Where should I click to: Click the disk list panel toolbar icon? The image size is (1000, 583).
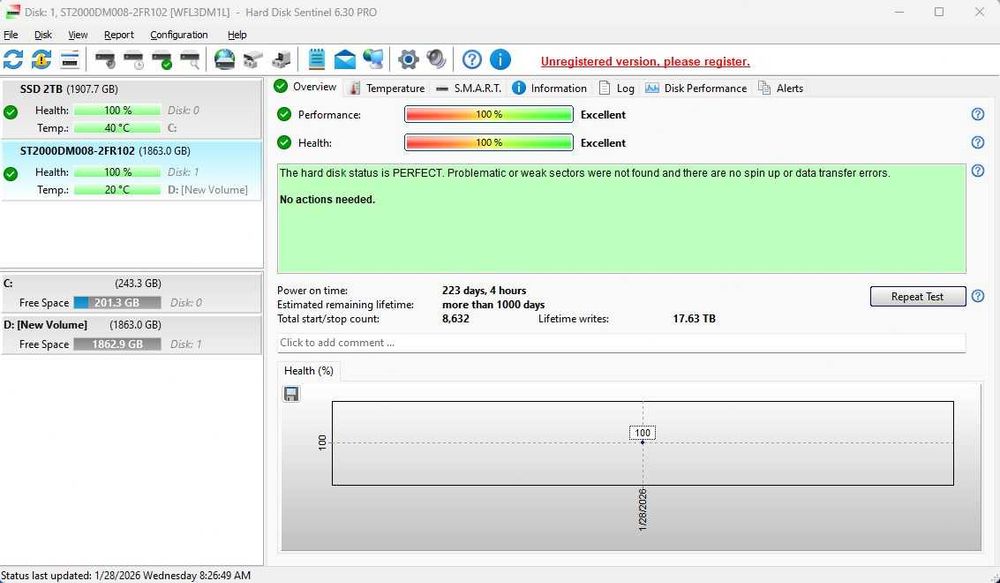click(x=70, y=60)
